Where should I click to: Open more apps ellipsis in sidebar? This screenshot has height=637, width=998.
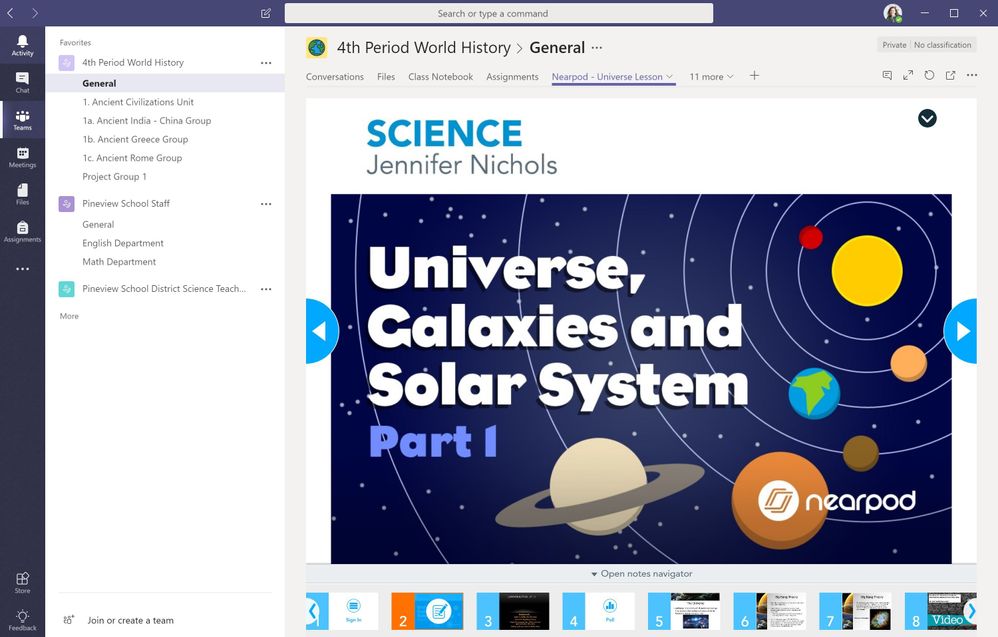pos(22,269)
